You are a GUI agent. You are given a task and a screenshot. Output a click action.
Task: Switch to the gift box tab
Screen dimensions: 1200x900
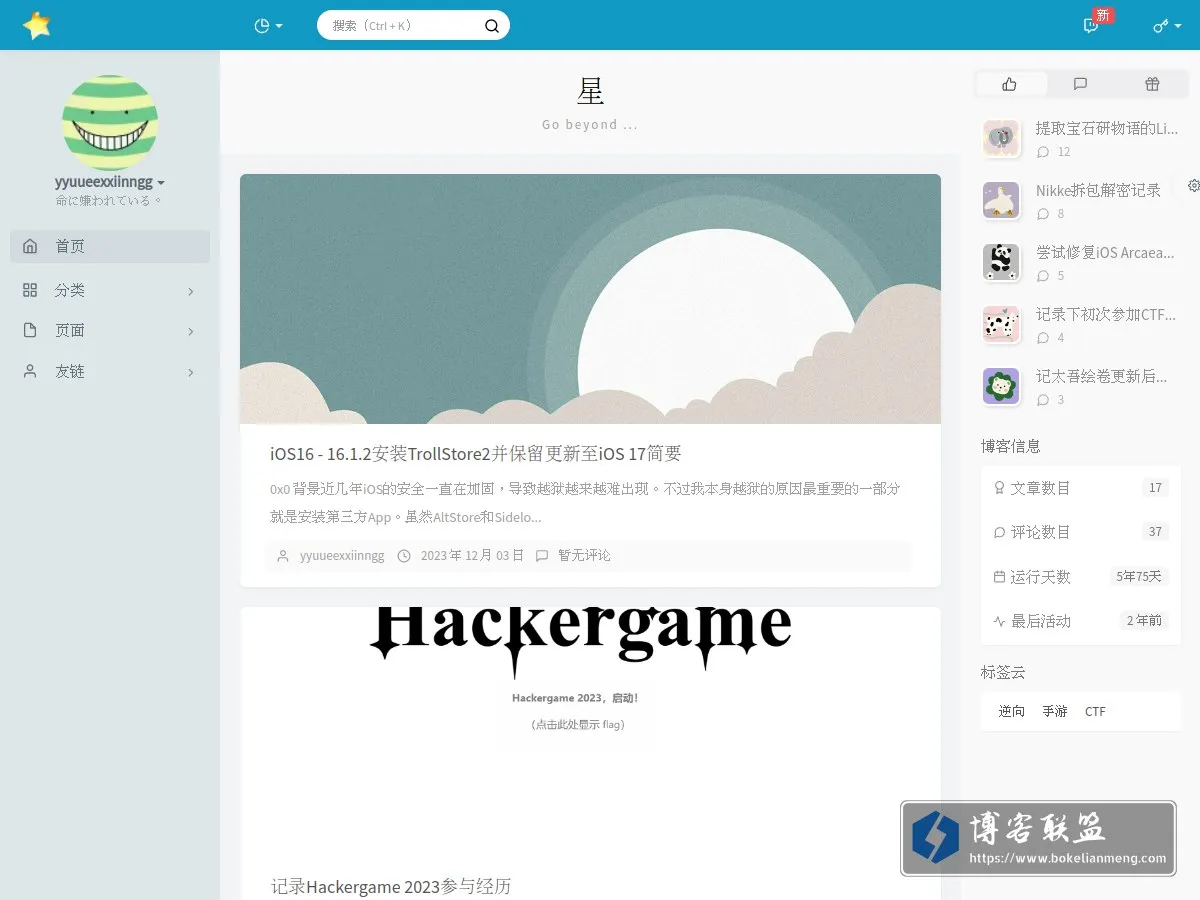click(x=1152, y=84)
